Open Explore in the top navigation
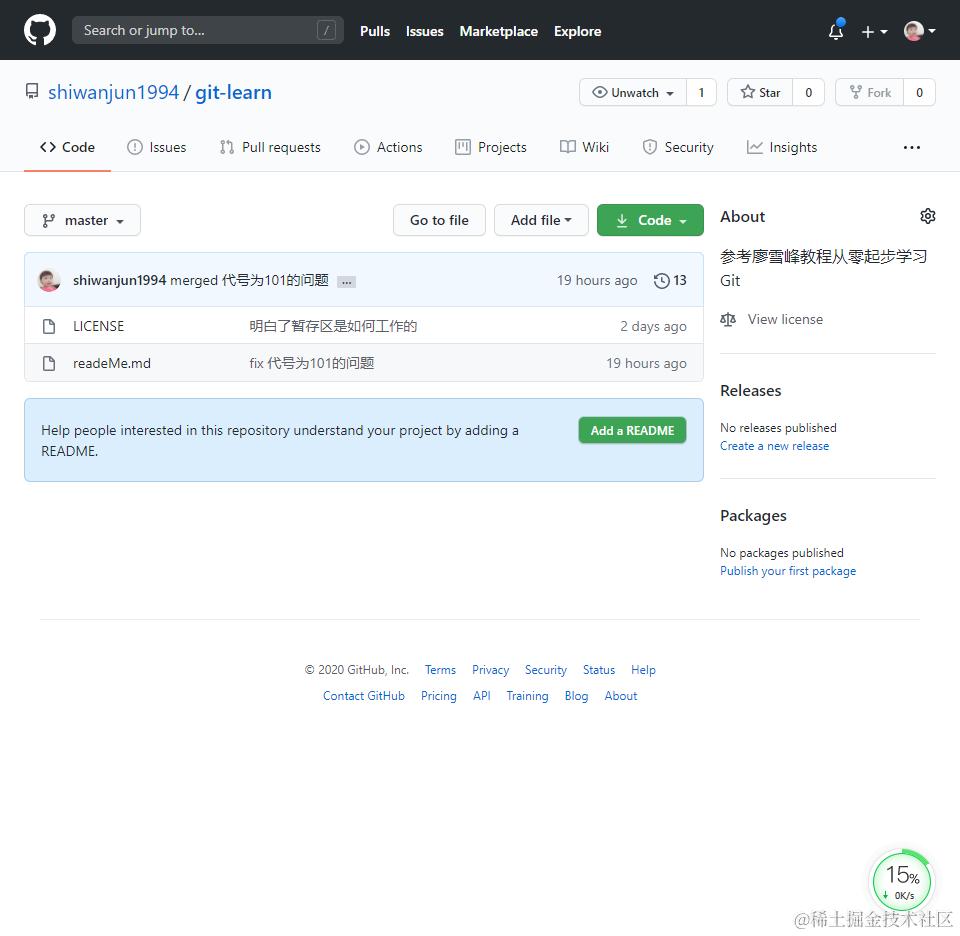The width and height of the screenshot is (960, 936). [577, 31]
